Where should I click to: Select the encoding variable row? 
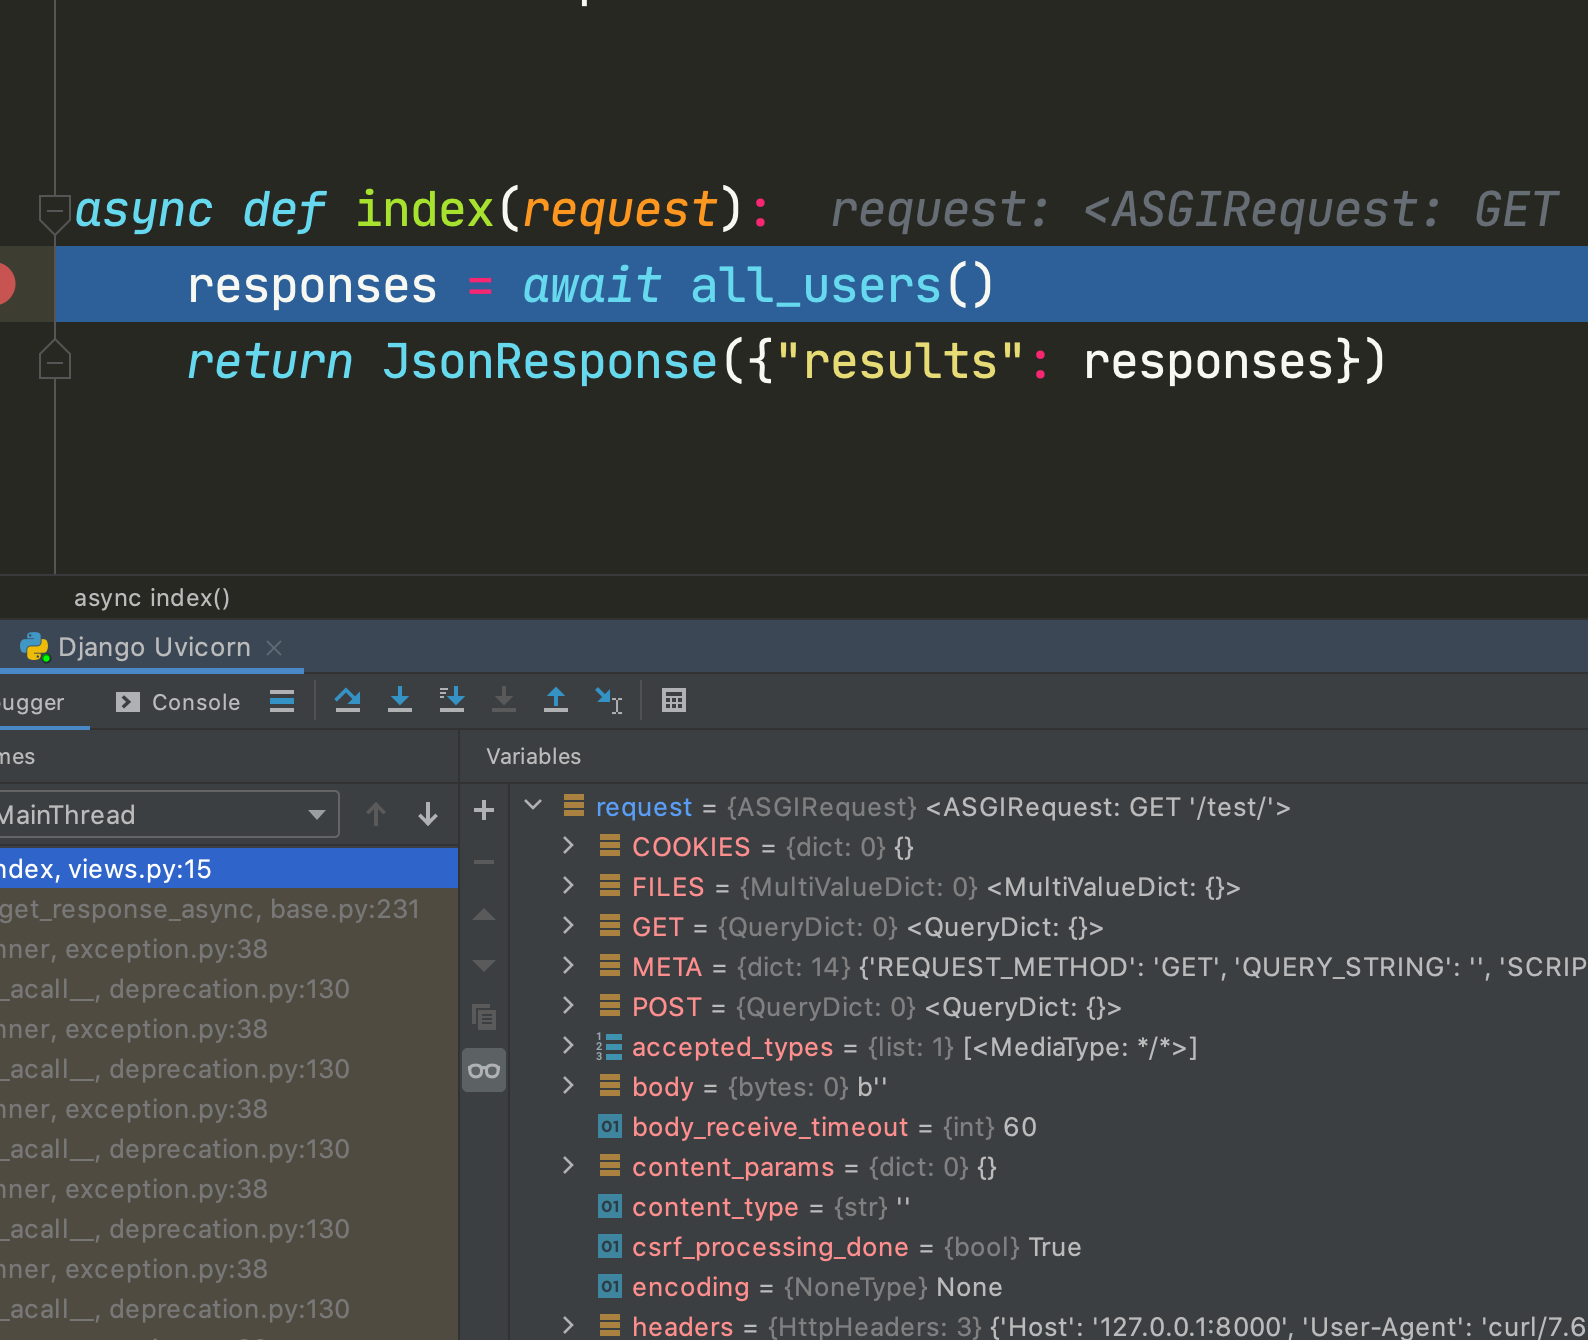coord(1049,1287)
